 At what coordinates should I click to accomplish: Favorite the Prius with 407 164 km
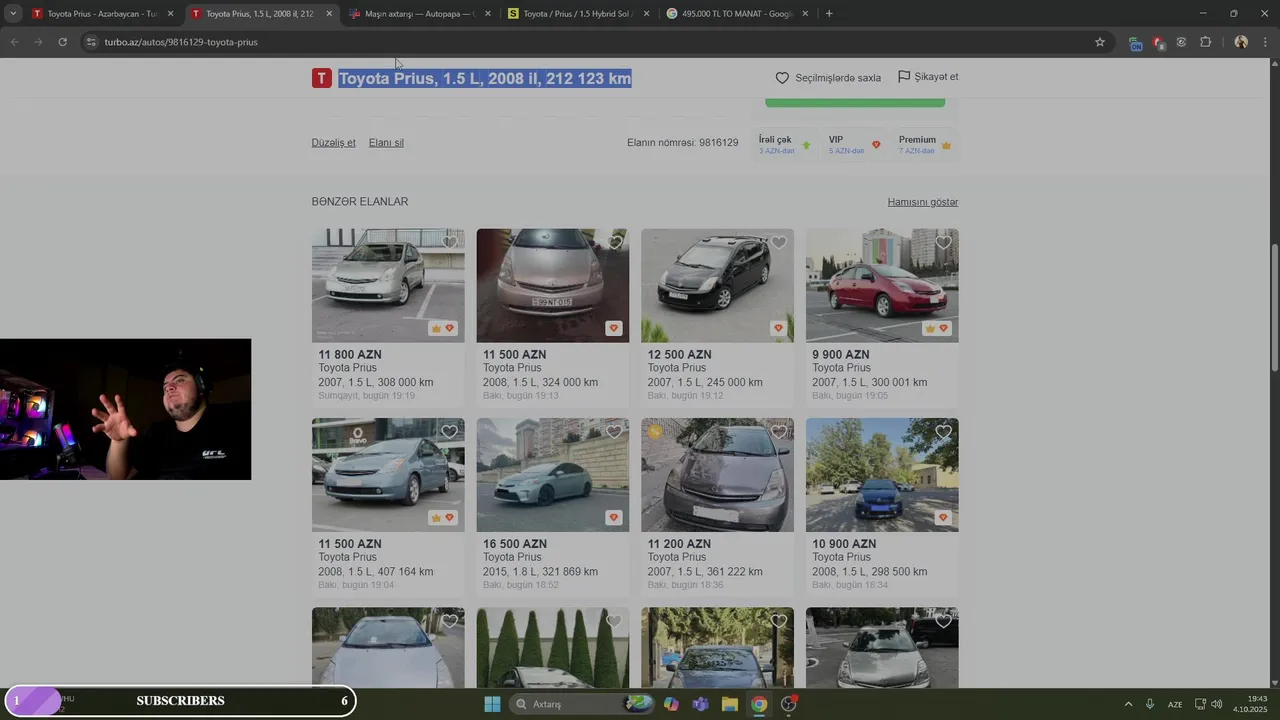[450, 432]
